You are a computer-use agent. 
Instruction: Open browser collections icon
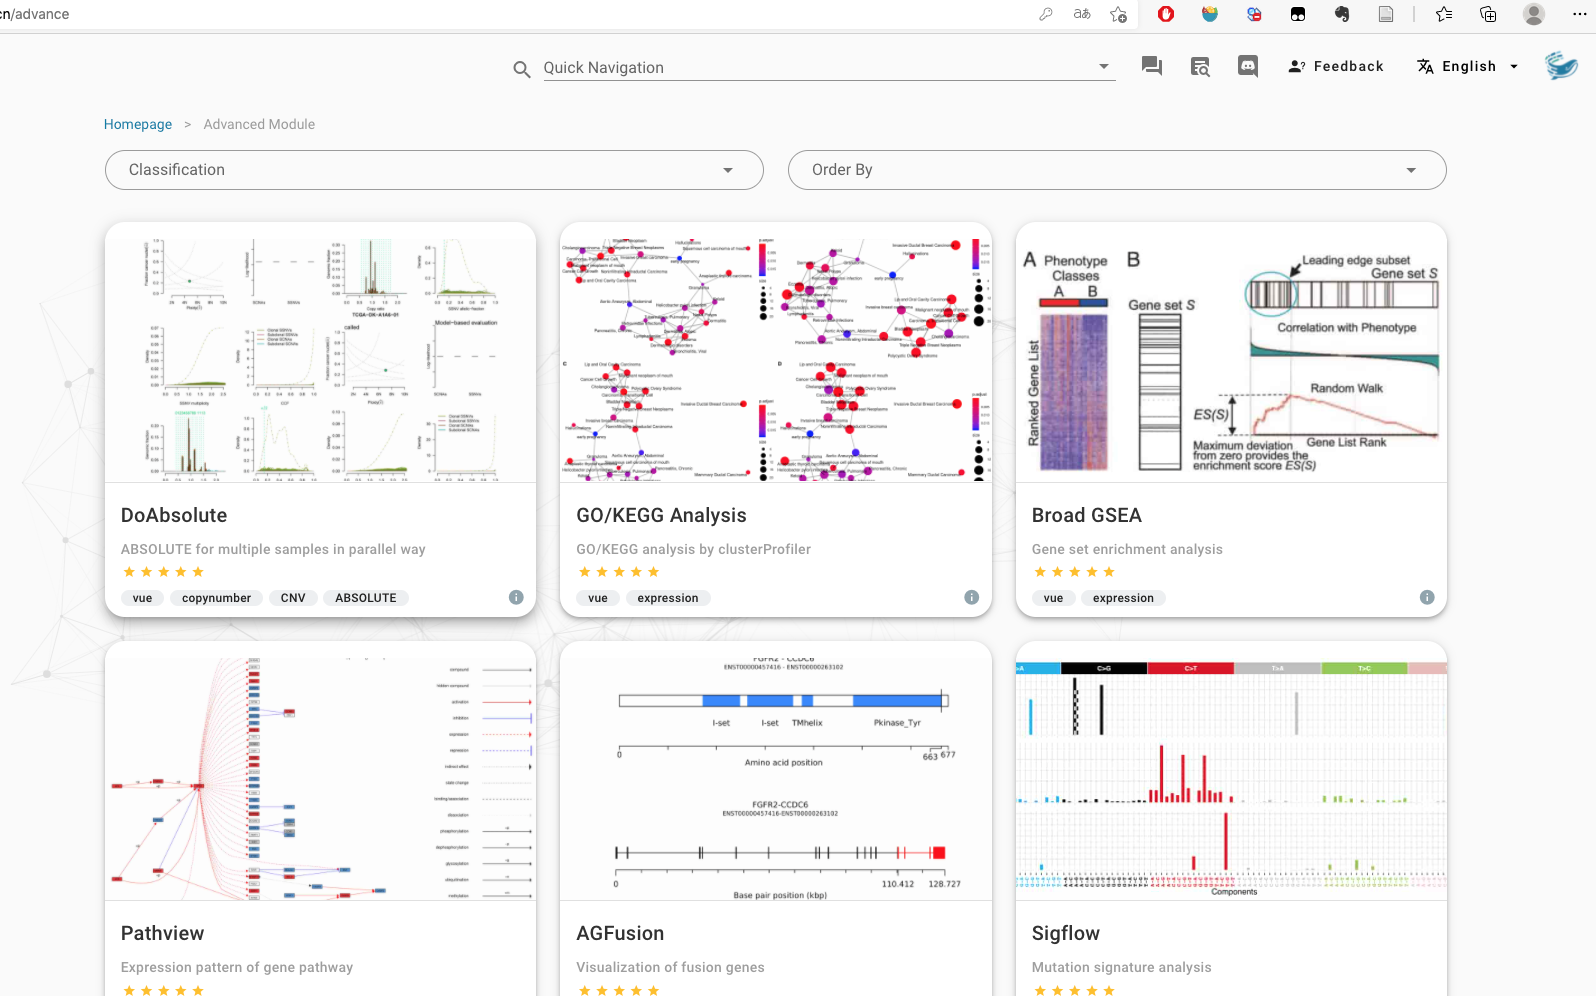[x=1488, y=14]
